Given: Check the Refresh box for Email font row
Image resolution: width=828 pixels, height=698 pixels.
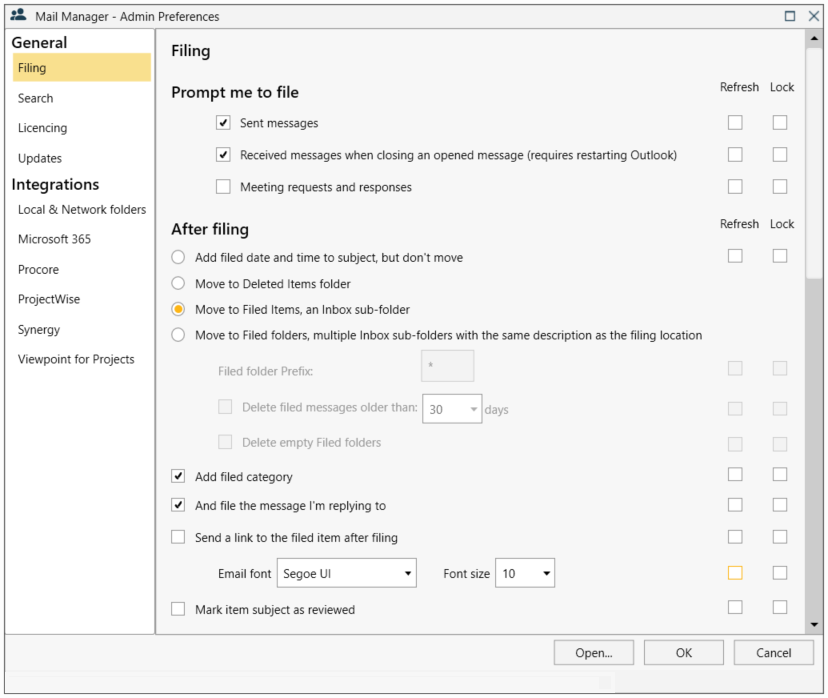Looking at the screenshot, I should point(735,573).
